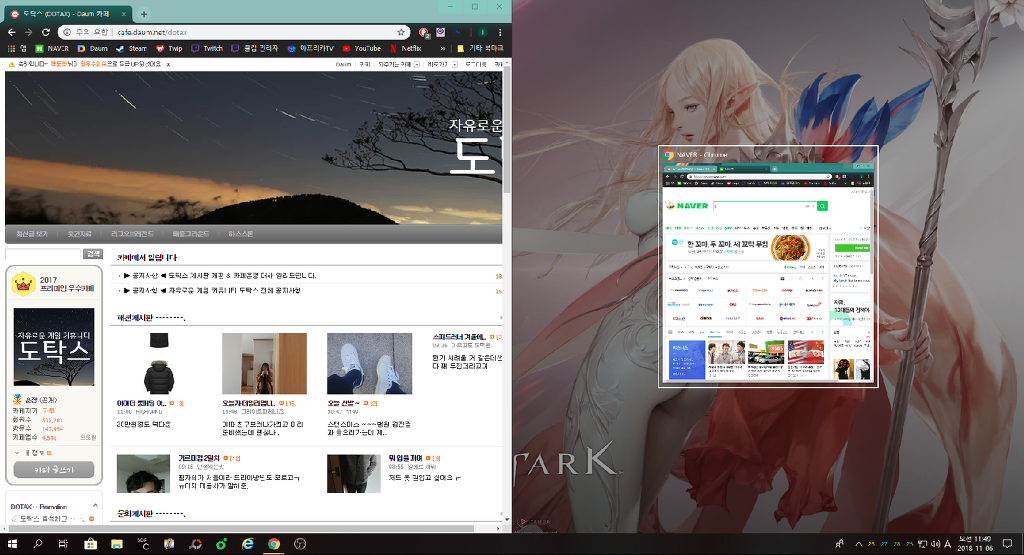
Task: Open the Twitch bookmark
Action: [207, 48]
